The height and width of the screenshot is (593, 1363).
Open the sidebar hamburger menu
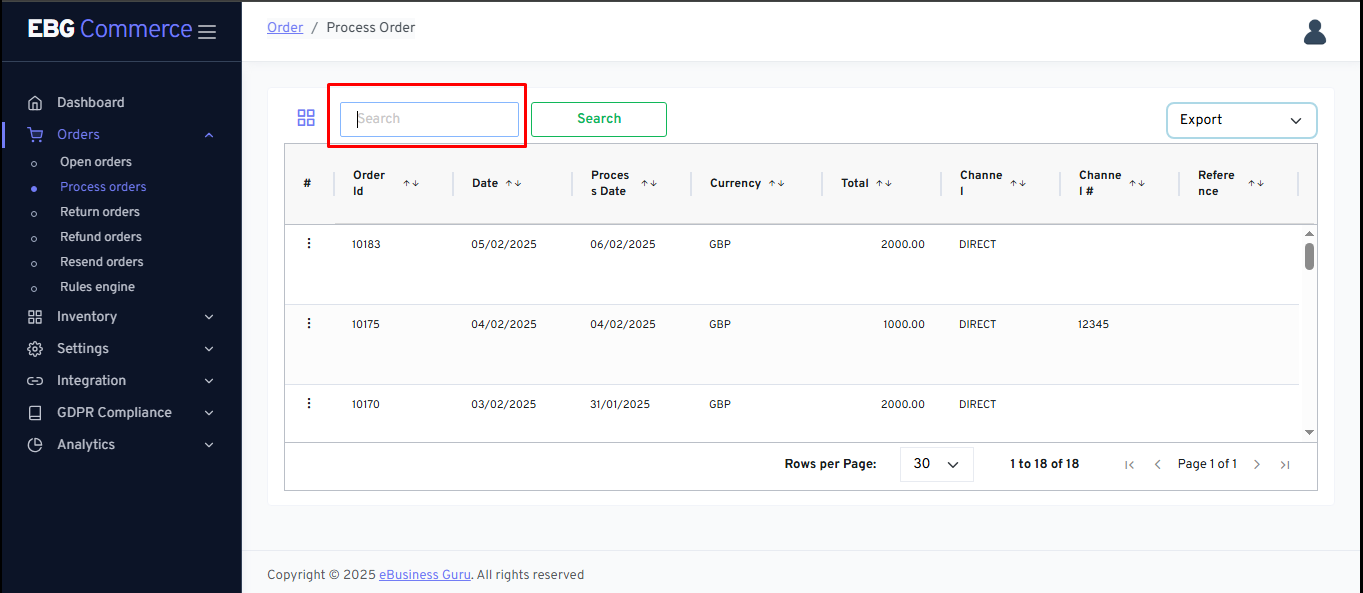pos(207,31)
